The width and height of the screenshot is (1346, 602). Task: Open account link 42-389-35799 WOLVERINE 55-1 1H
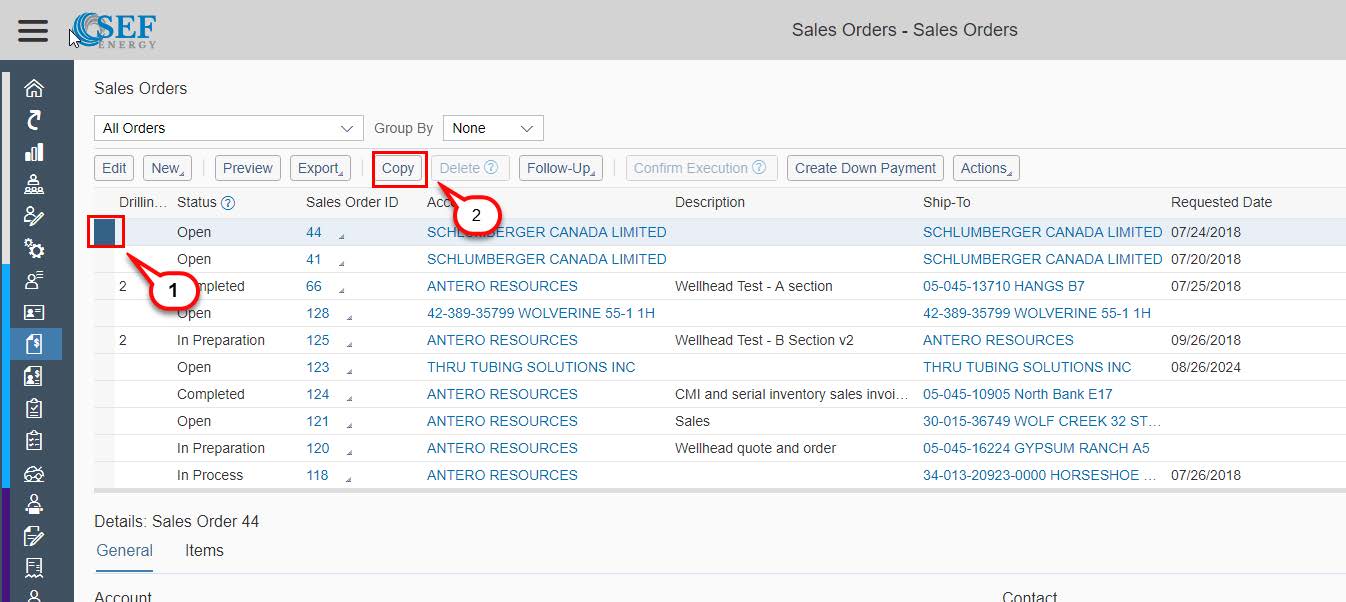[541, 313]
